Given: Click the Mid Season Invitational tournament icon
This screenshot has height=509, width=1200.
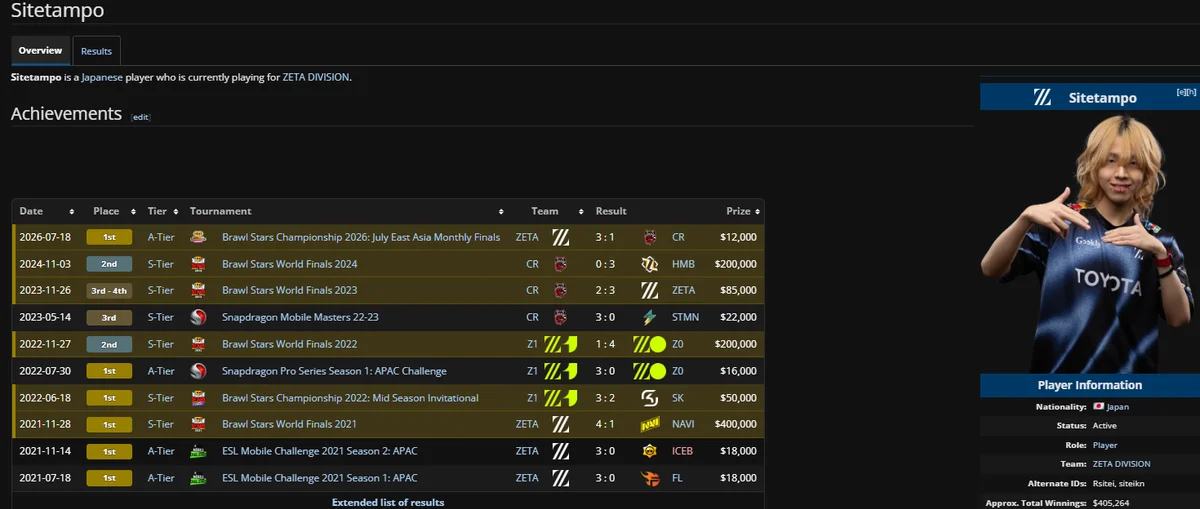Looking at the screenshot, I should pos(198,398).
